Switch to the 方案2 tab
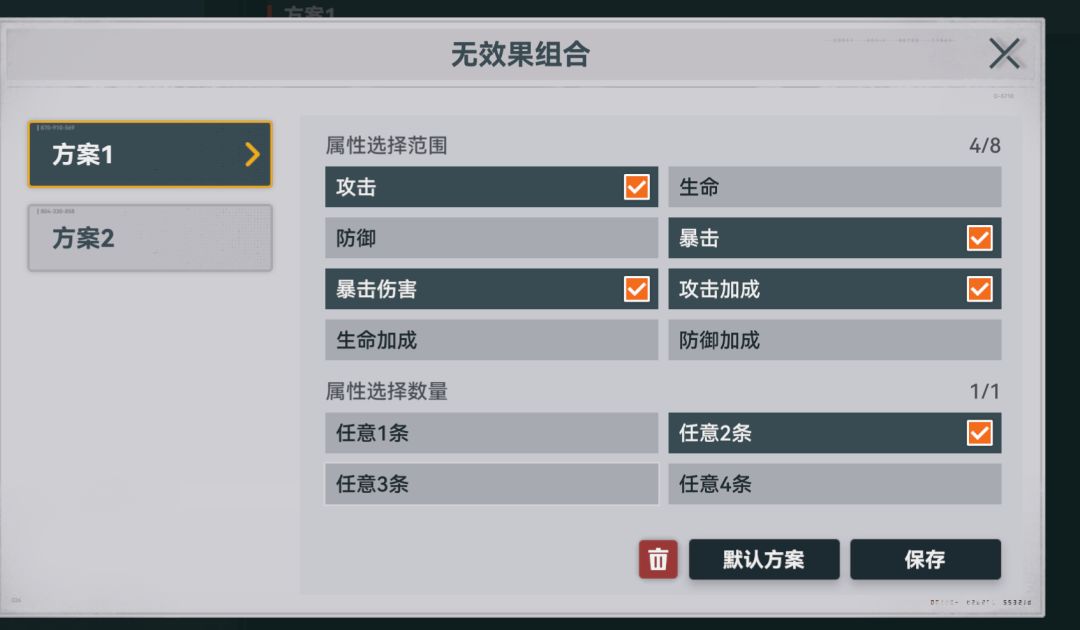The height and width of the screenshot is (630, 1080). coord(150,239)
